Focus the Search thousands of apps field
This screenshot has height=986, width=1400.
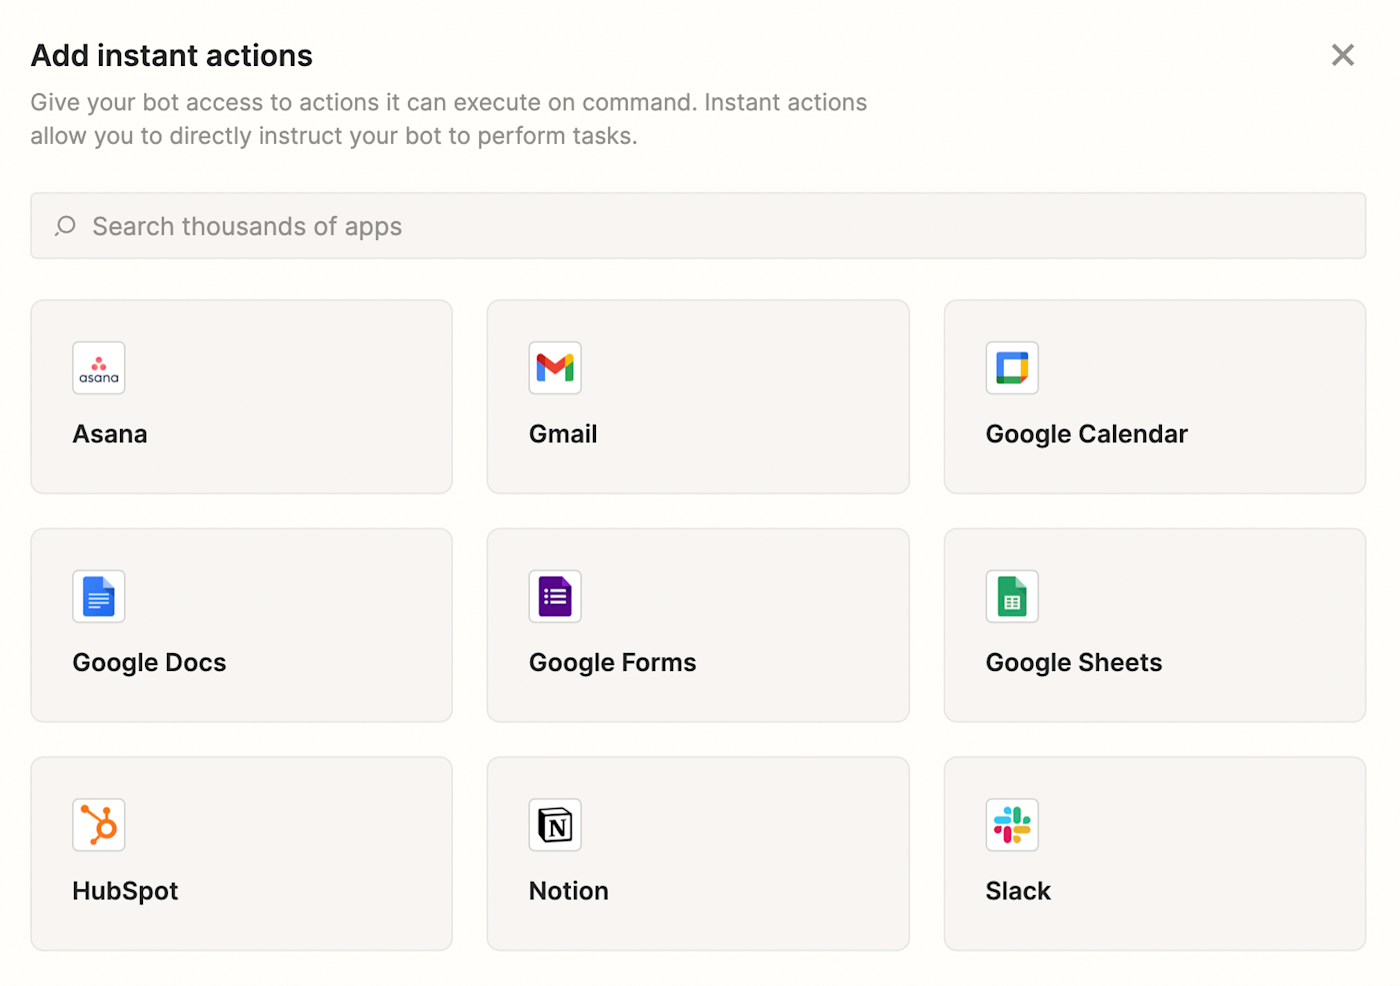coord(700,226)
